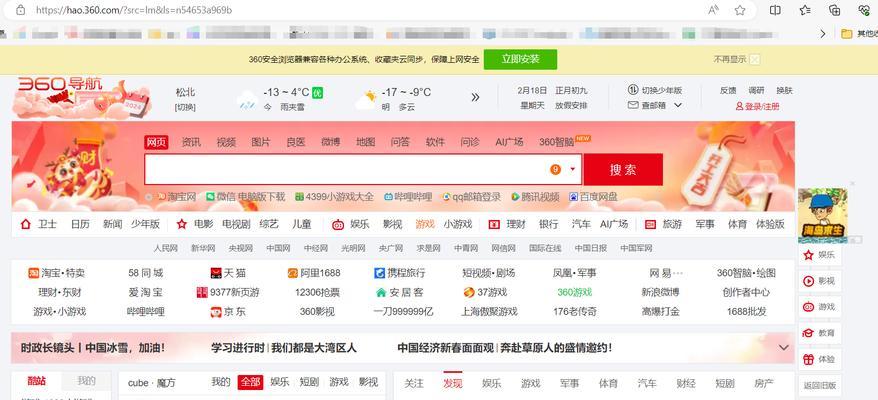Switch to 全部 in cube魔方
This screenshot has height=400, width=878.
pos(250,382)
